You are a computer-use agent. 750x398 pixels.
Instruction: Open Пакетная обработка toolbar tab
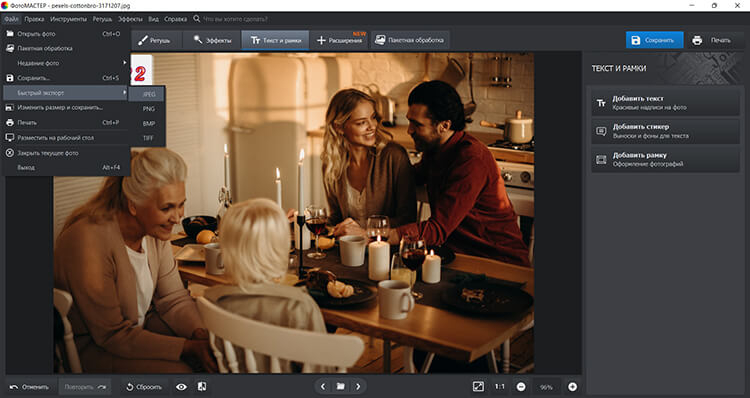point(409,41)
